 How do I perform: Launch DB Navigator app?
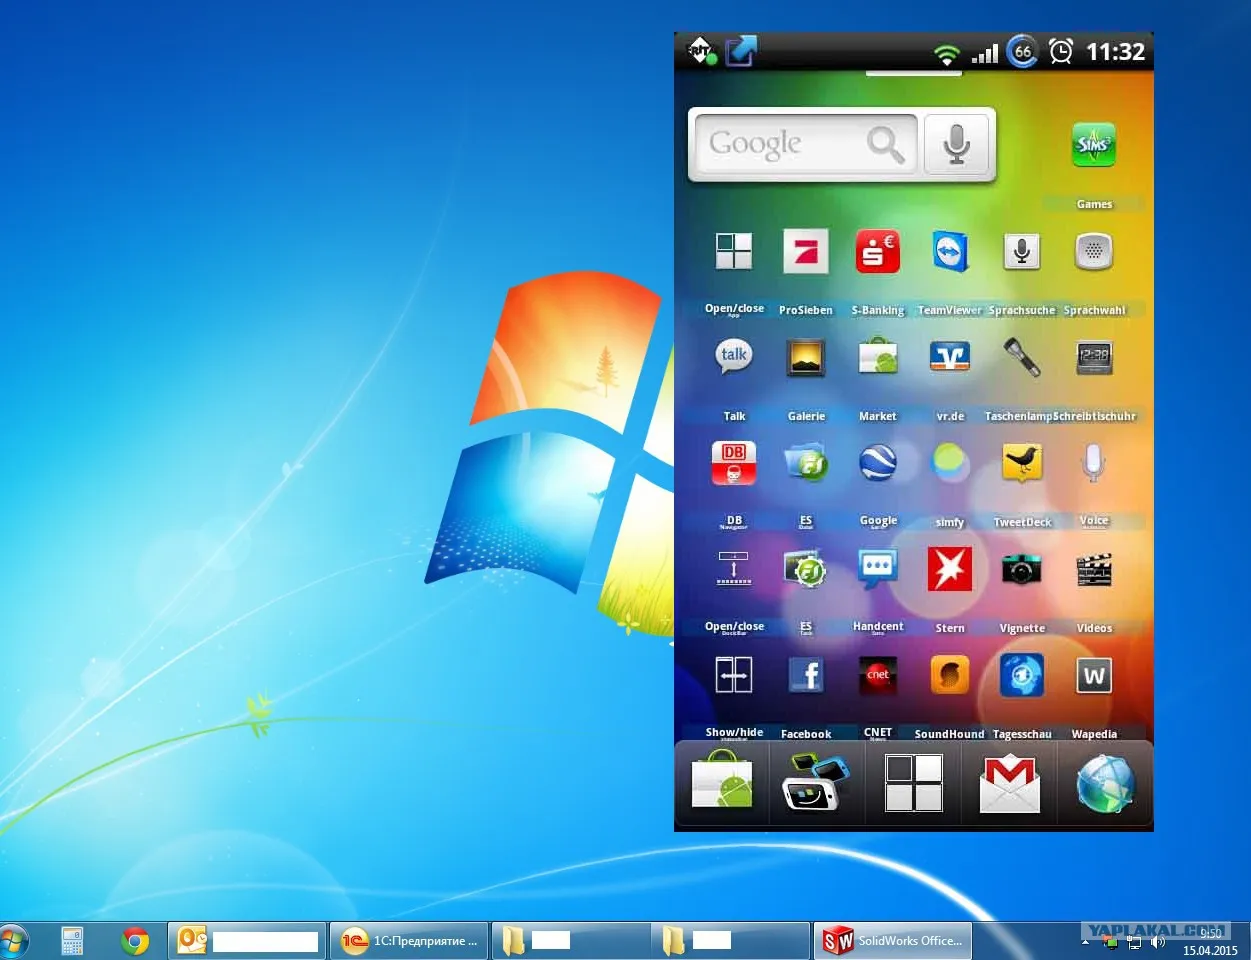tap(734, 463)
